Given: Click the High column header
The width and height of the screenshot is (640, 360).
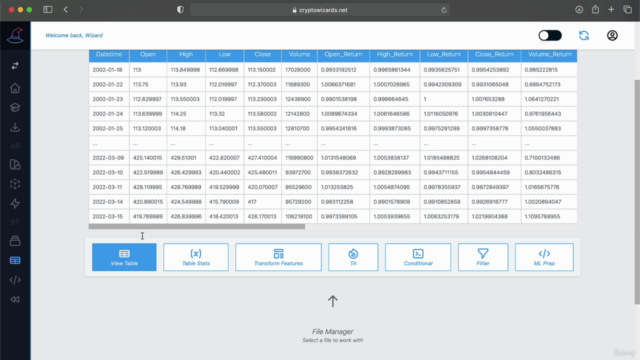Looking at the screenshot, I should [186, 55].
